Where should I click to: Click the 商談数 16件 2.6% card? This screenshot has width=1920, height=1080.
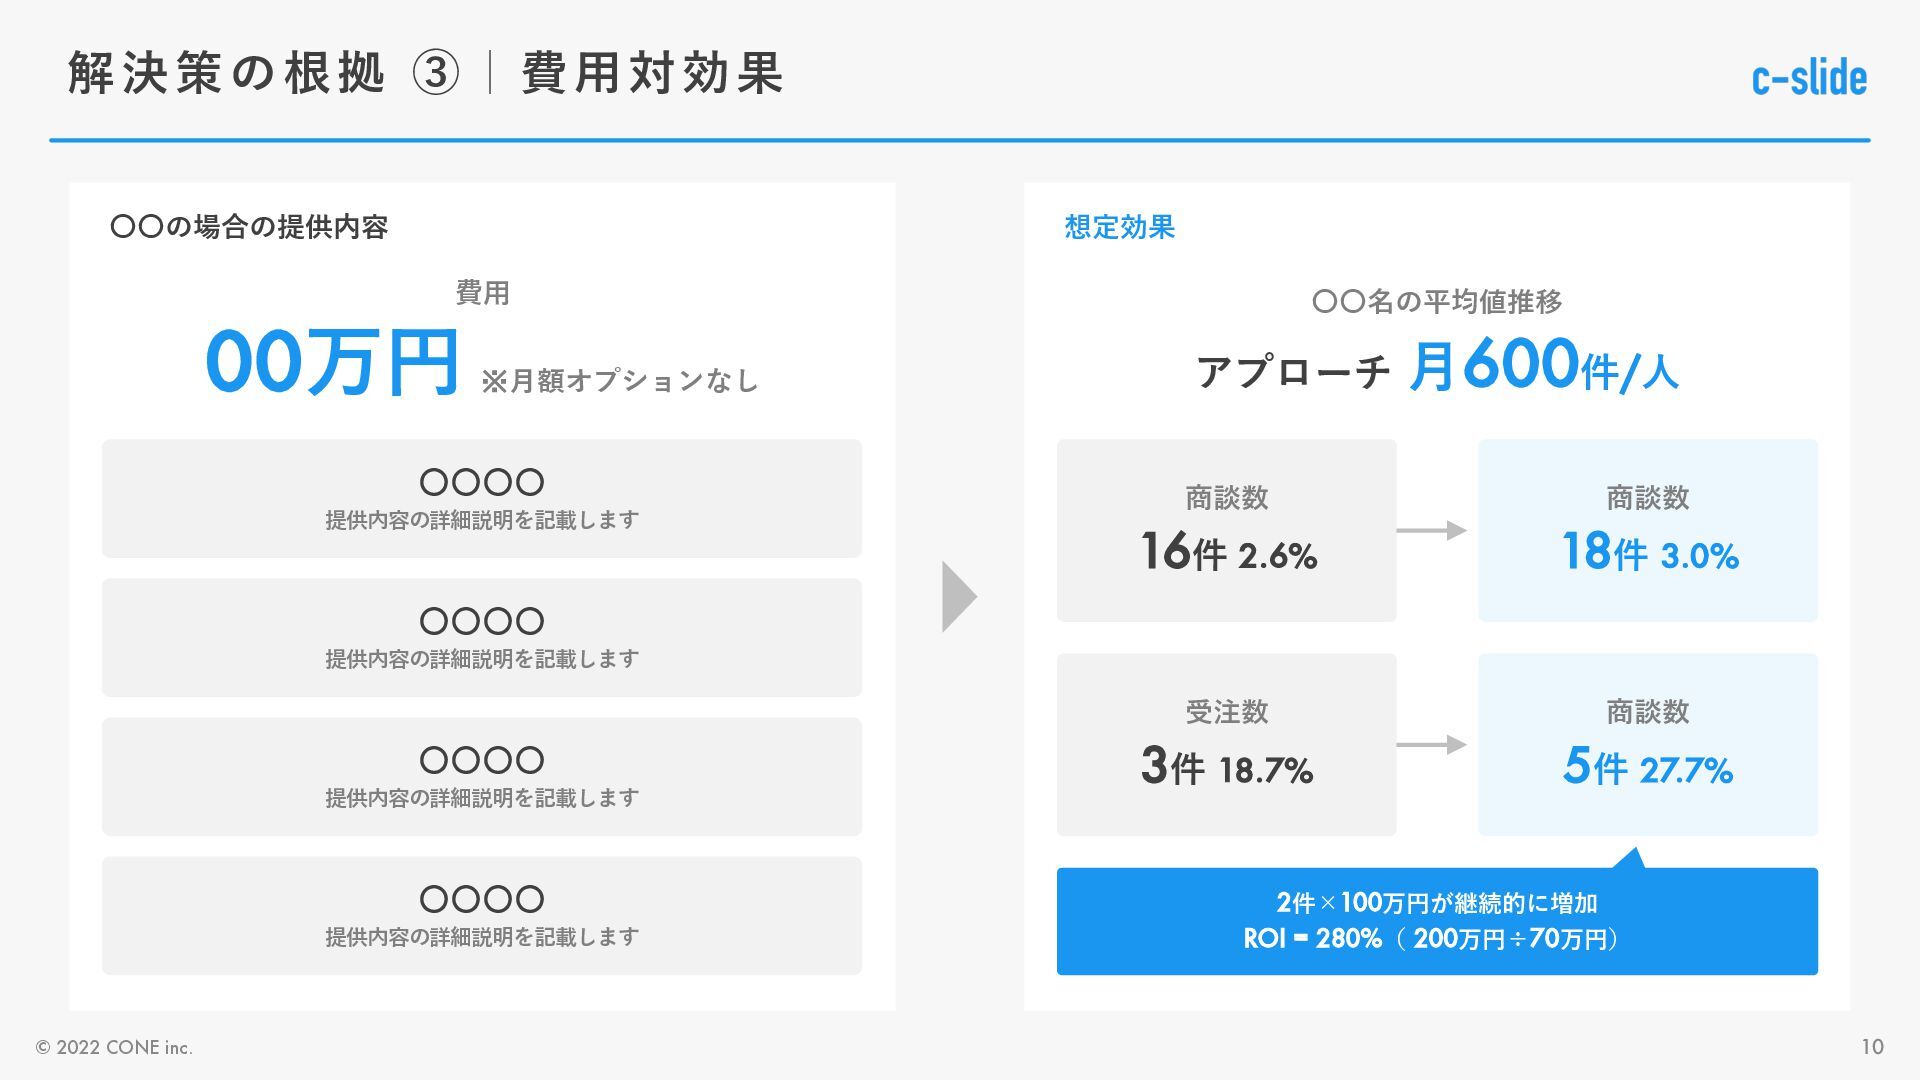(1227, 530)
